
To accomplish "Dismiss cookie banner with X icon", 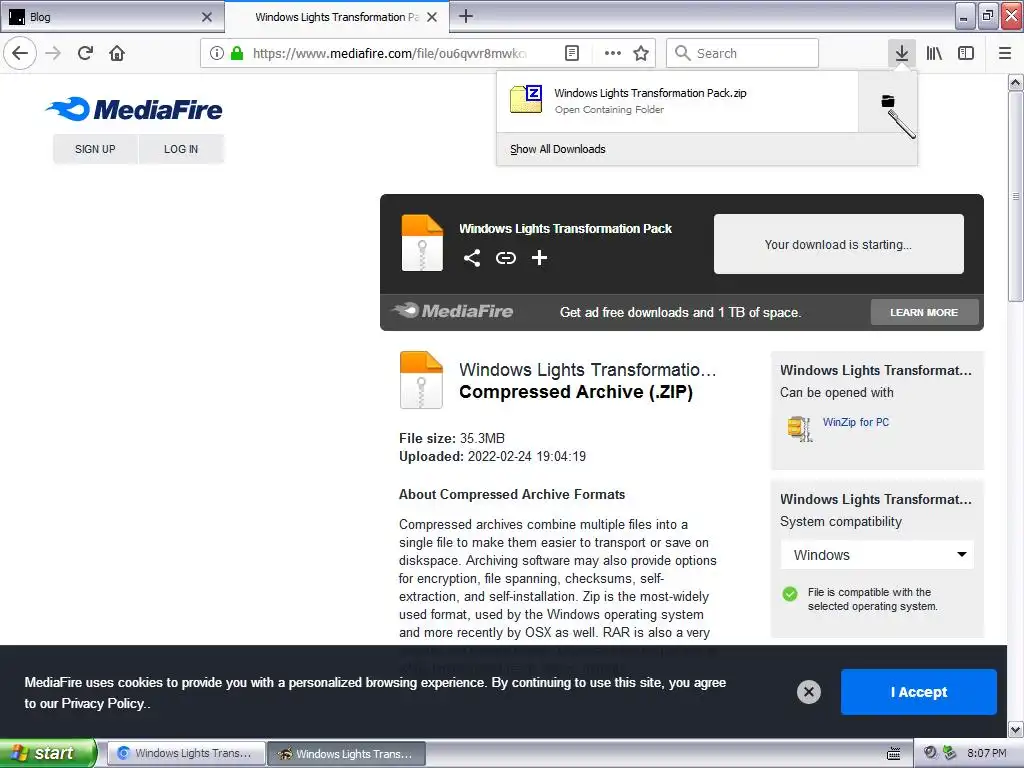I will [x=808, y=692].
